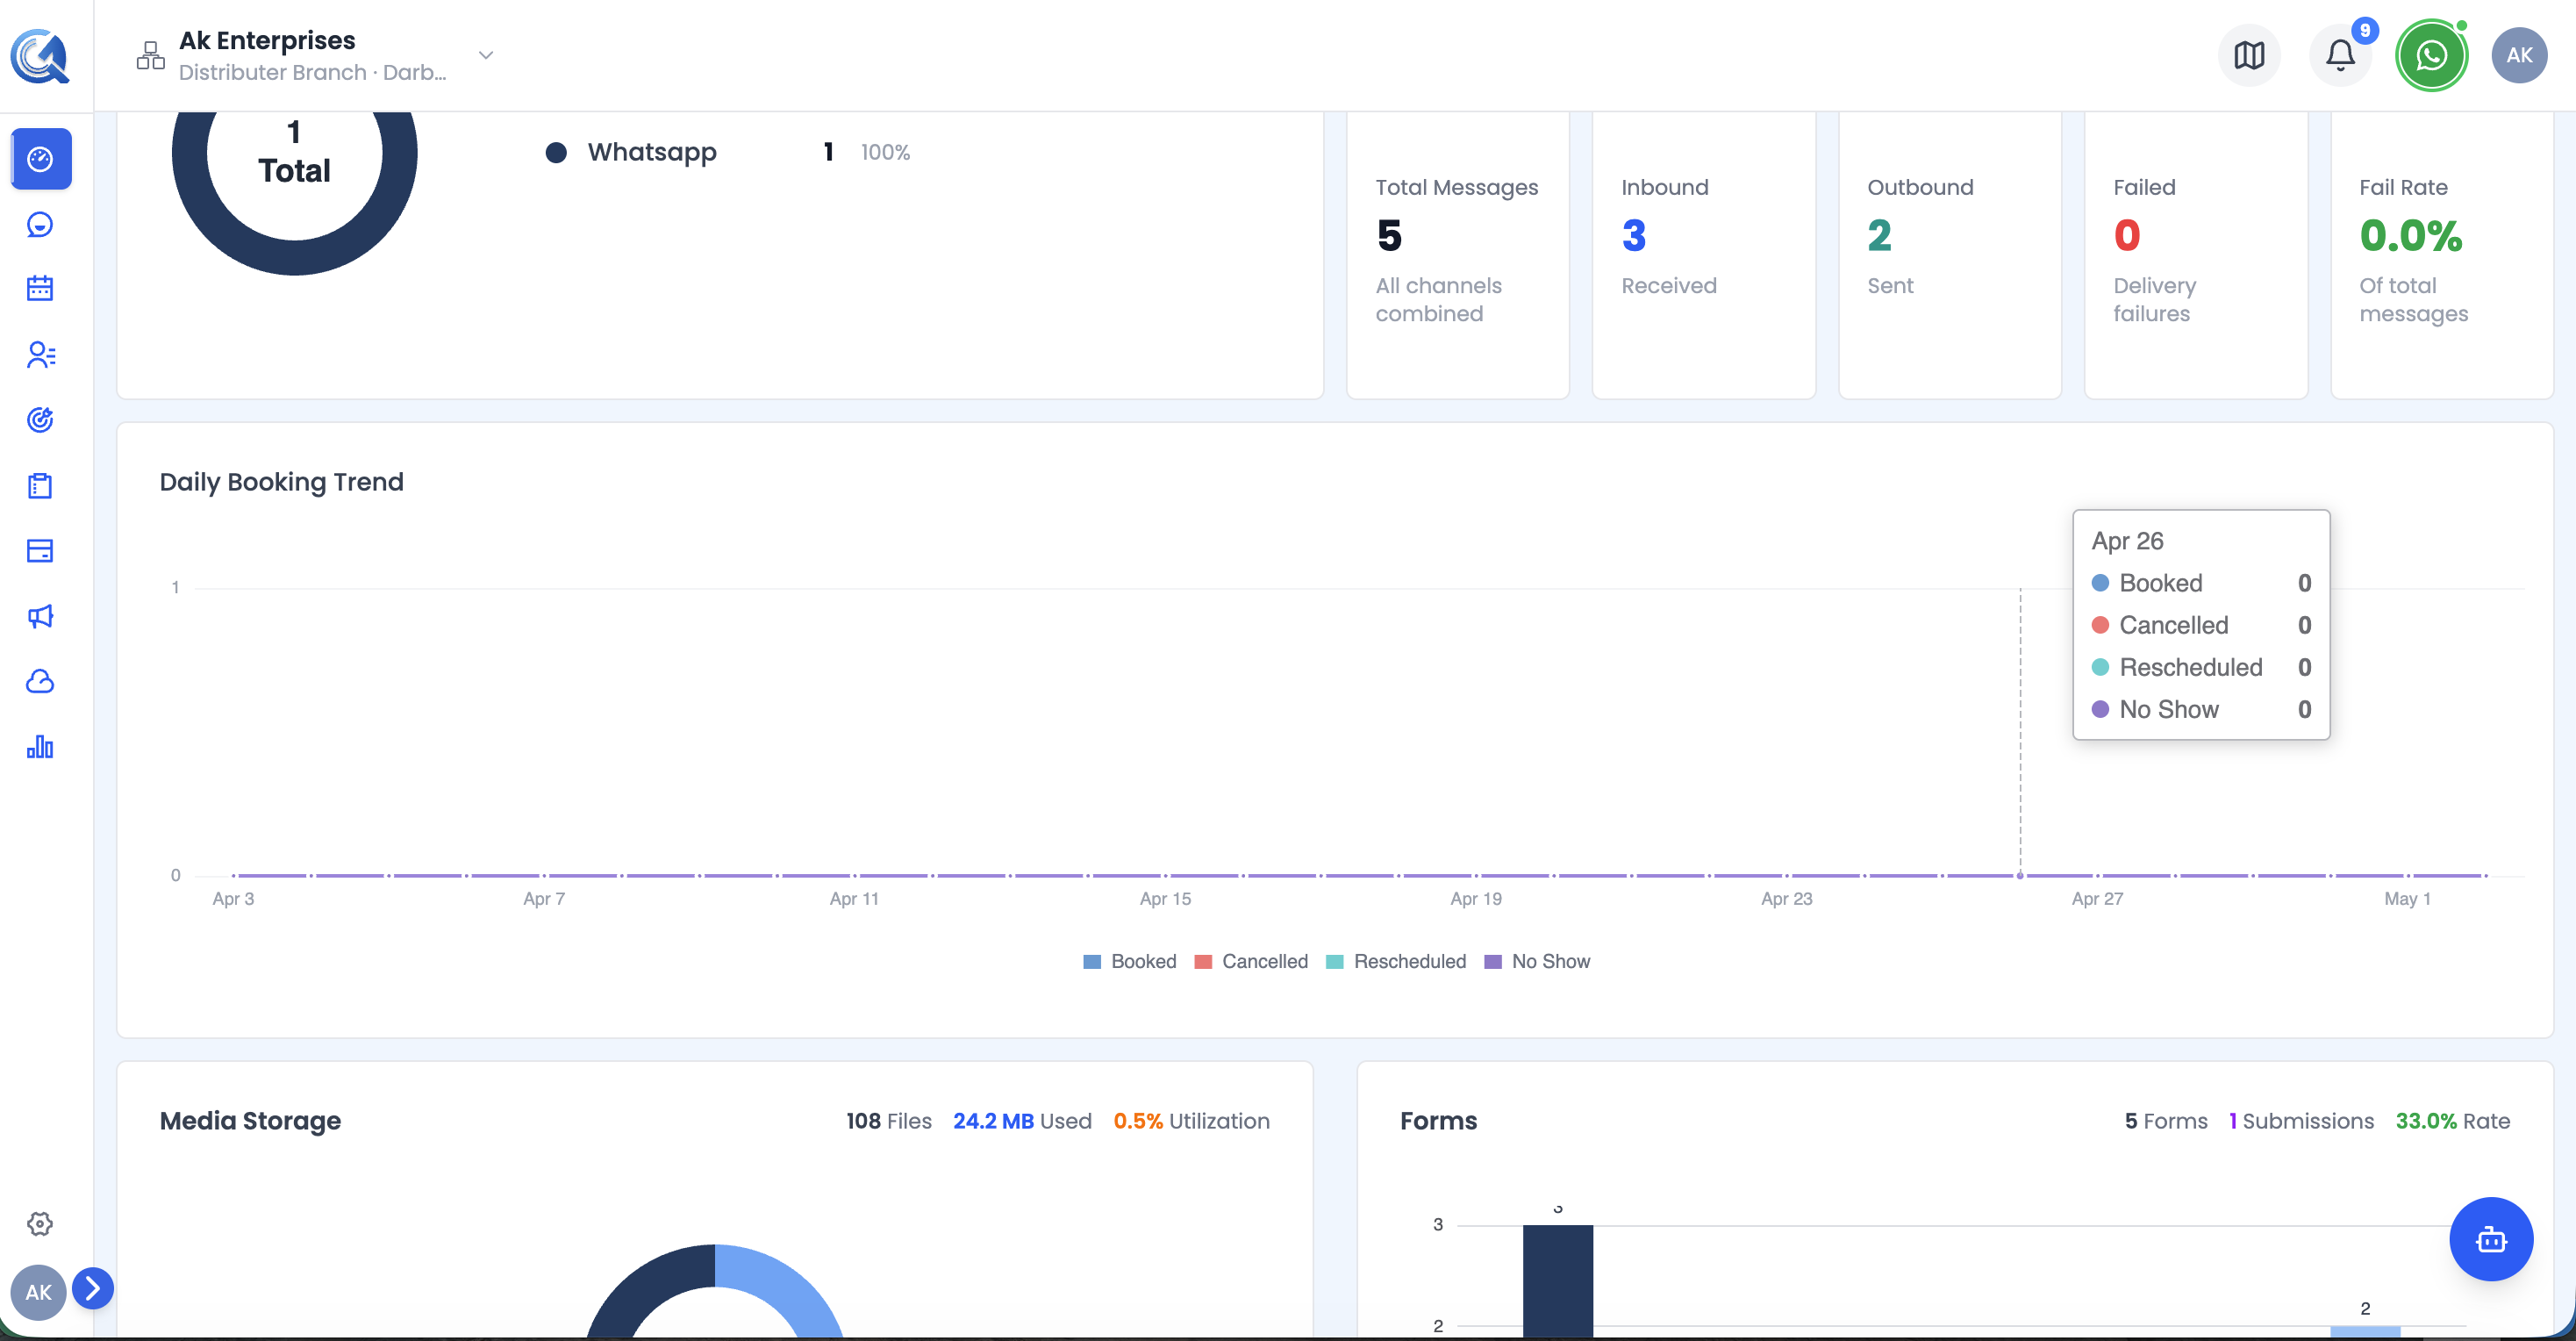This screenshot has width=2576, height=1341.
Task: Click the 33.0% Rate value
Action: [x=2453, y=1121]
